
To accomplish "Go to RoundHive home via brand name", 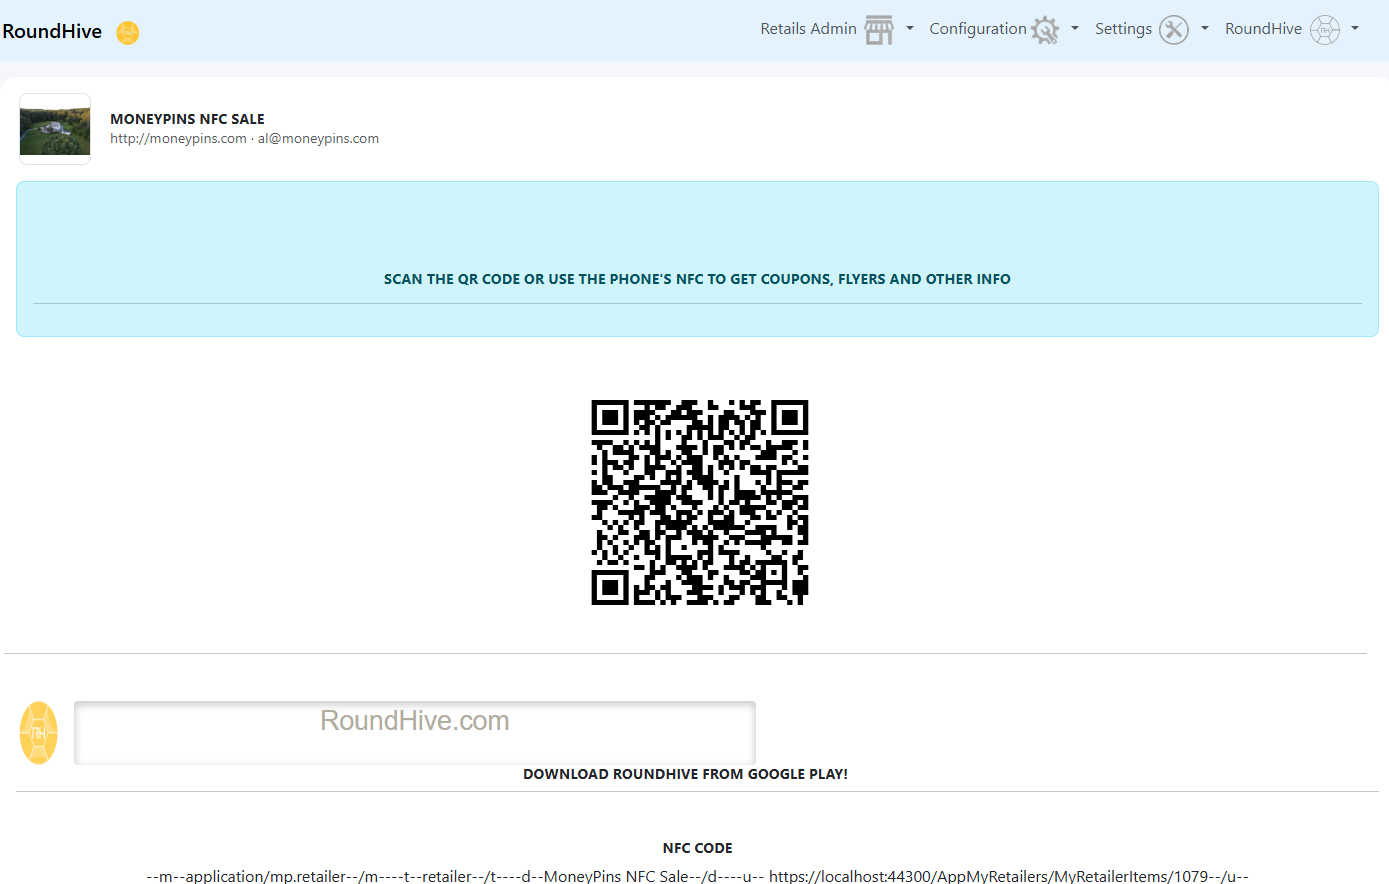I will coord(52,31).
